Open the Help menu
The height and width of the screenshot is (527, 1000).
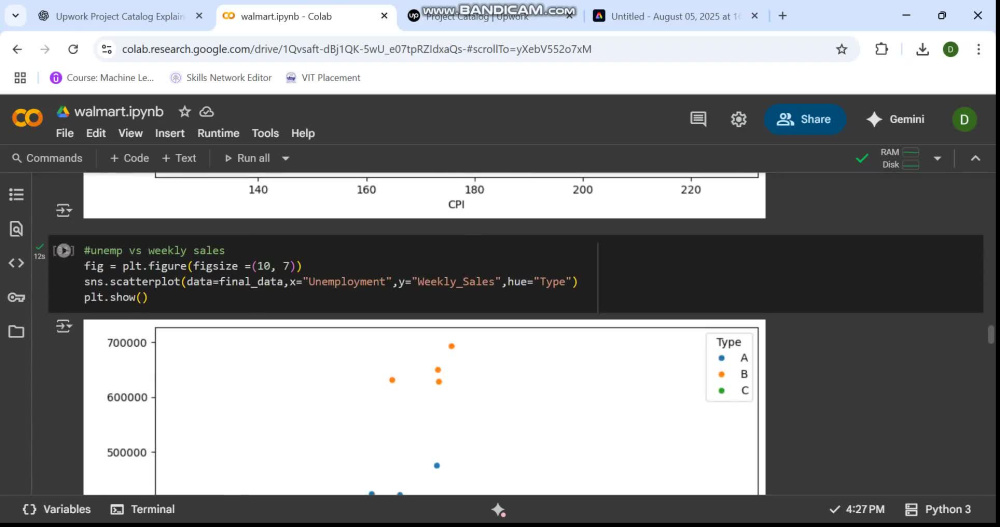(303, 133)
